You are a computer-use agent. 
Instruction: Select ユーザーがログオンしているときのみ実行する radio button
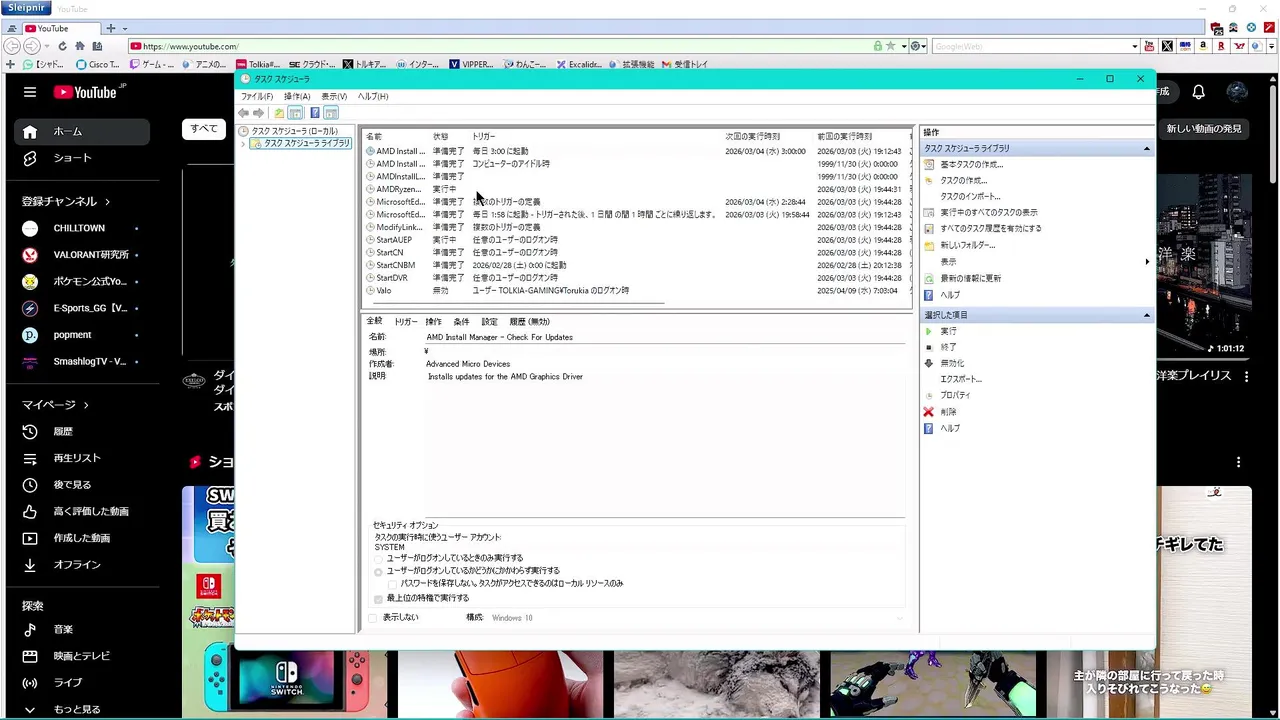coord(379,558)
